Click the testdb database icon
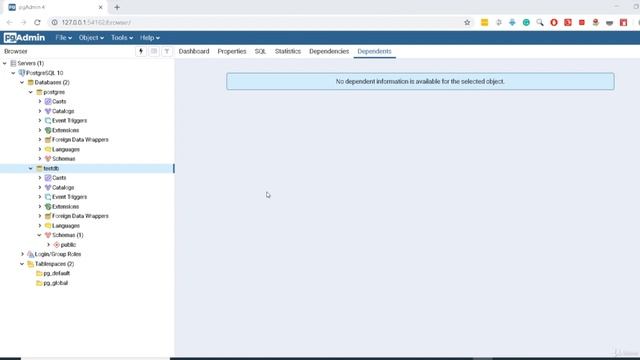The height and width of the screenshot is (360, 640). tap(39, 168)
